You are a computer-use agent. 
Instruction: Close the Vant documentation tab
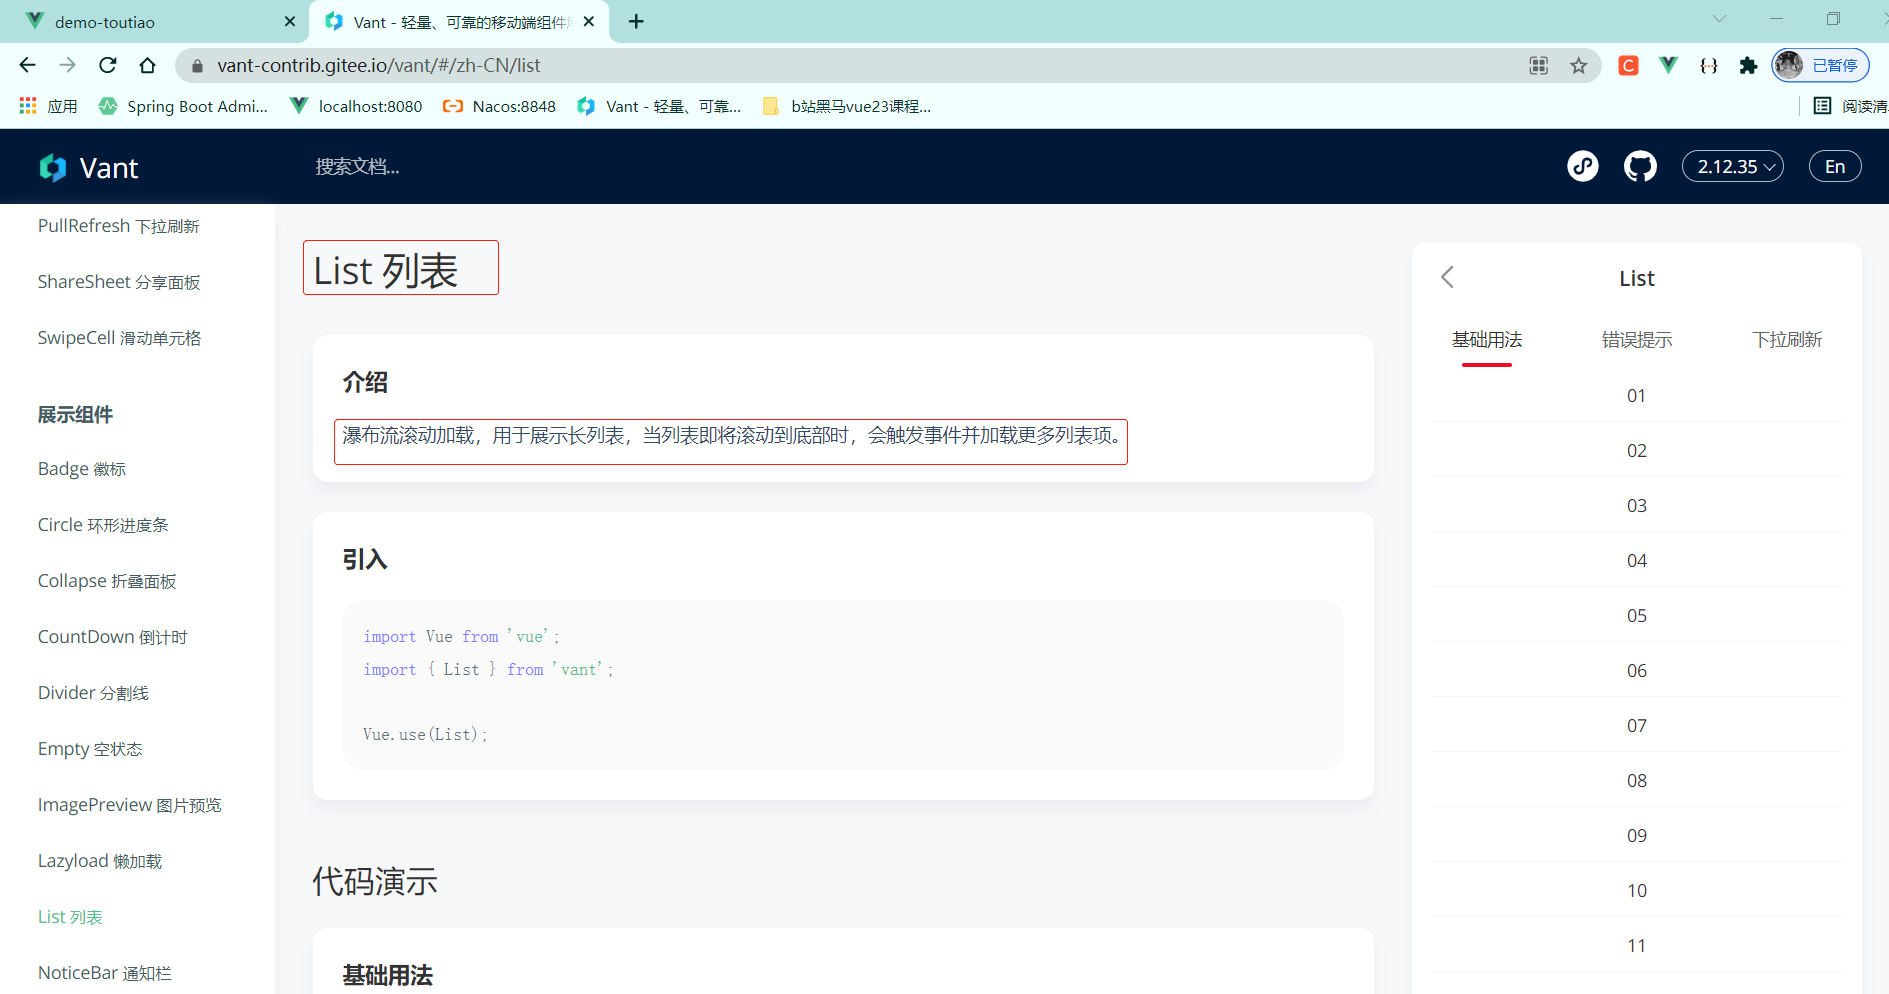pyautogui.click(x=589, y=21)
